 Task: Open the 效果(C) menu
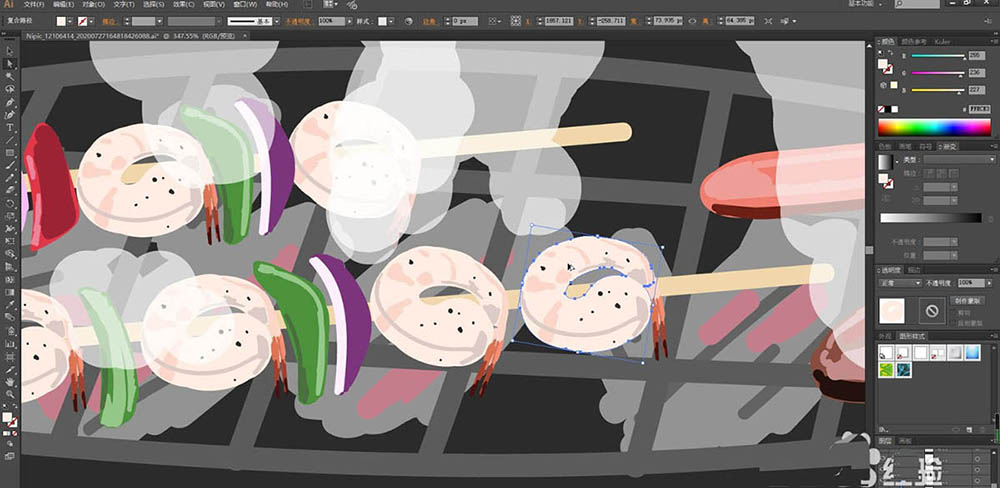(184, 4)
